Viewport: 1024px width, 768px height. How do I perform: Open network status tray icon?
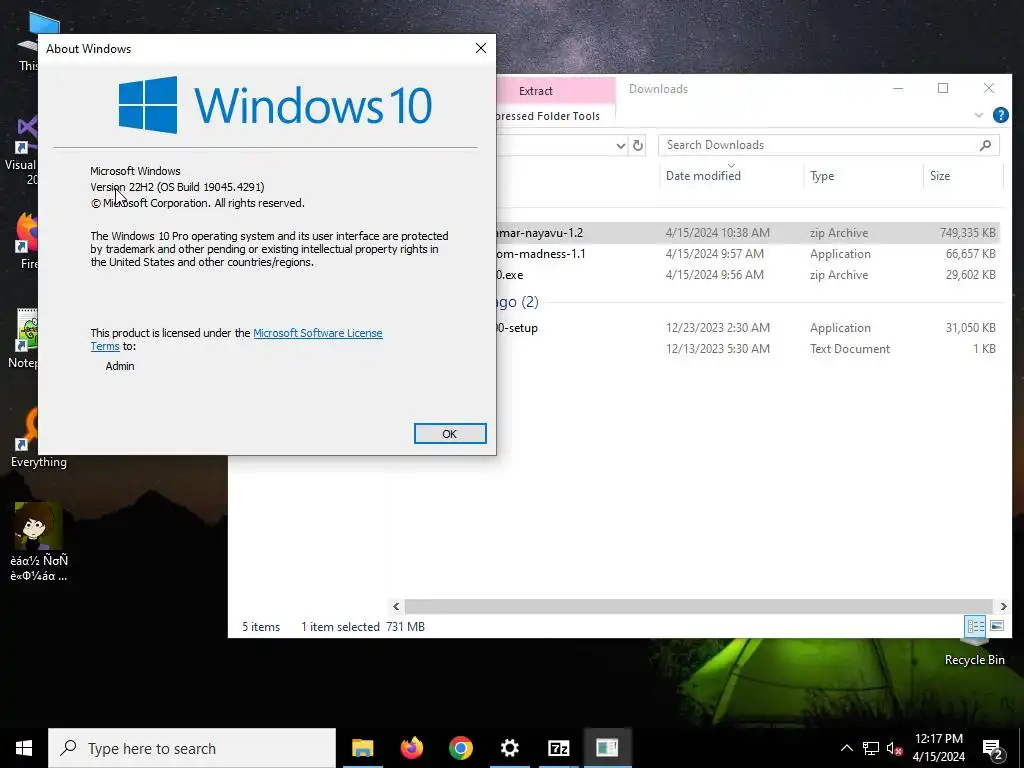pos(871,748)
